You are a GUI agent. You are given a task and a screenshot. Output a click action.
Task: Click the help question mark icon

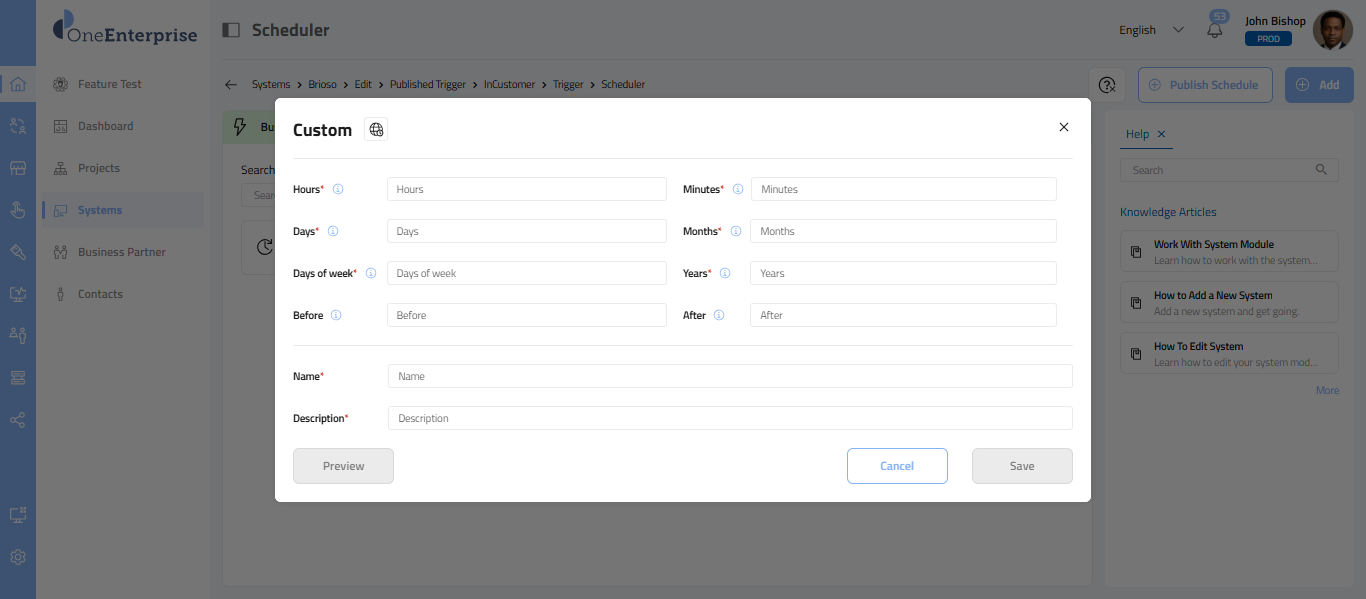(x=1107, y=85)
